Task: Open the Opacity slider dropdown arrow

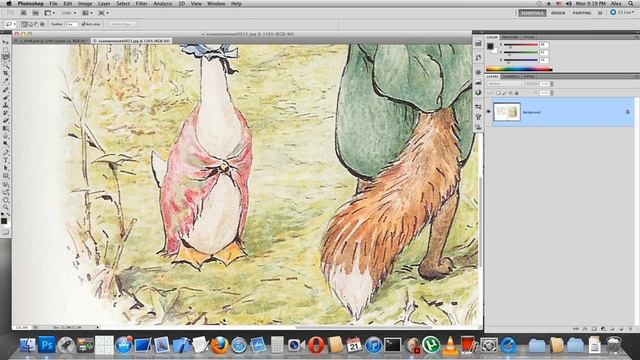Action: point(552,84)
